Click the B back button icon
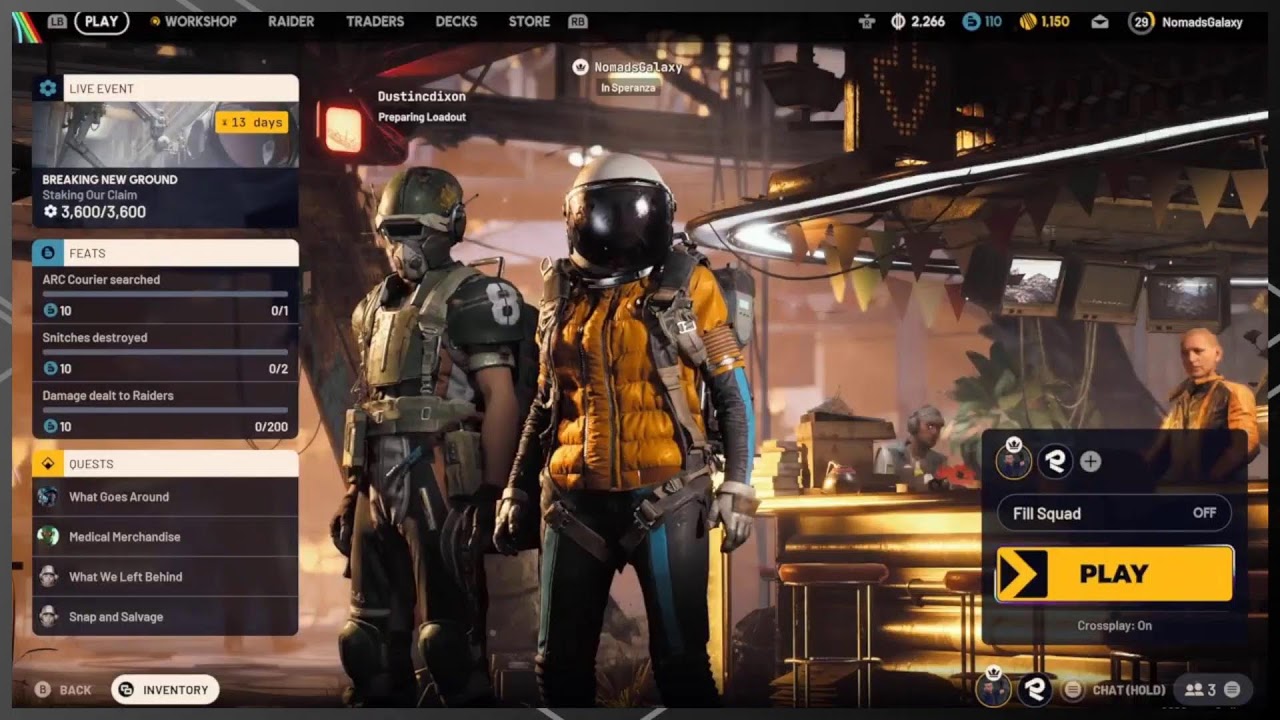The image size is (1280, 720). coord(43,690)
